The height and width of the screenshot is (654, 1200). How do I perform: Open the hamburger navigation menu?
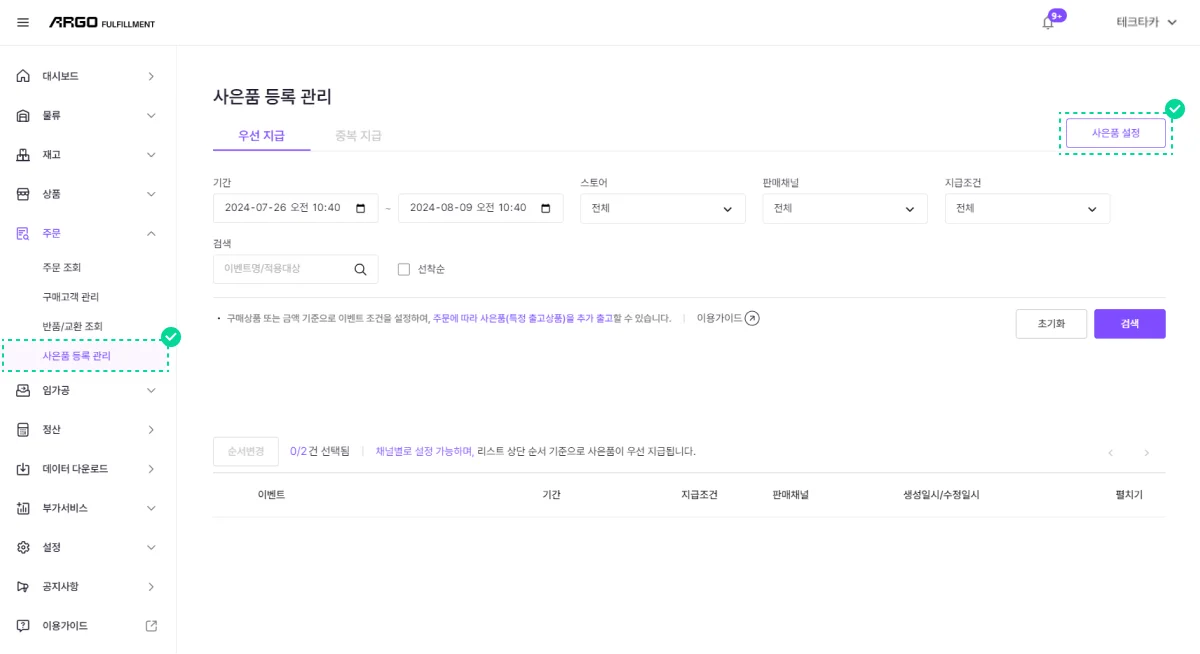pyautogui.click(x=22, y=22)
